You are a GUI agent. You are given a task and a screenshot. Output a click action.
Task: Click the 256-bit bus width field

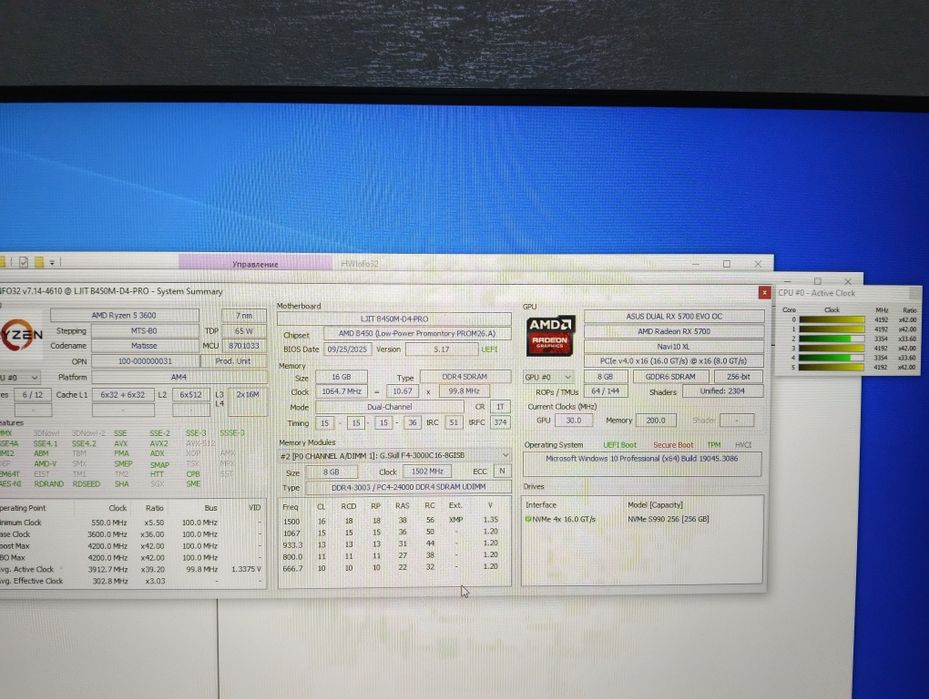(x=738, y=377)
